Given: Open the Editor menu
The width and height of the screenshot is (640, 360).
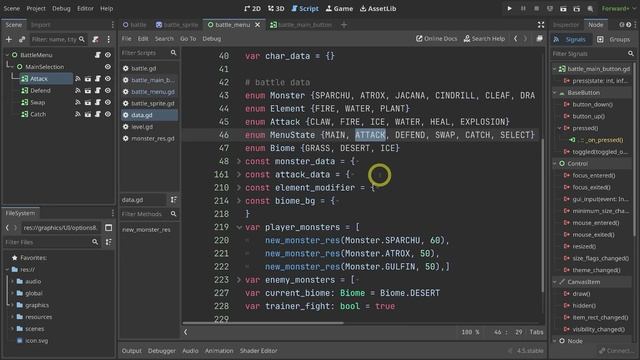Looking at the screenshot, I should point(85,9).
